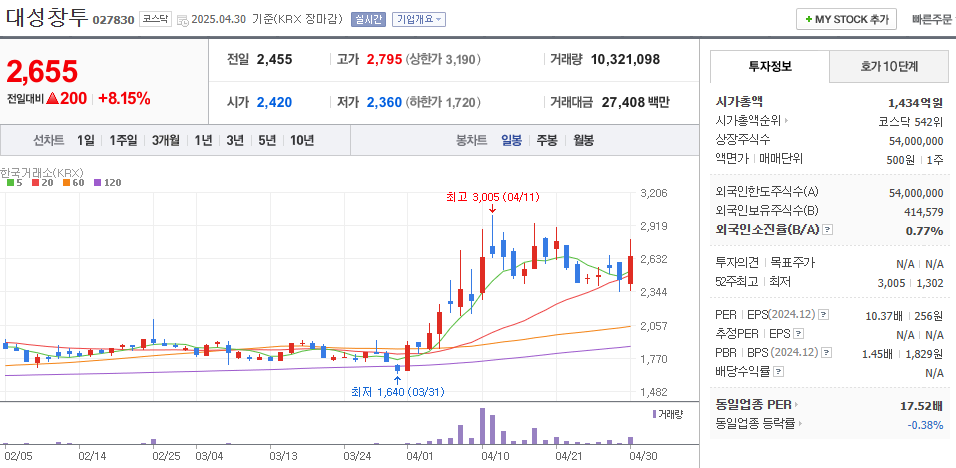This screenshot has height=468, width=956.
Task: Select the 1주일 line chart period
Action: point(123,140)
